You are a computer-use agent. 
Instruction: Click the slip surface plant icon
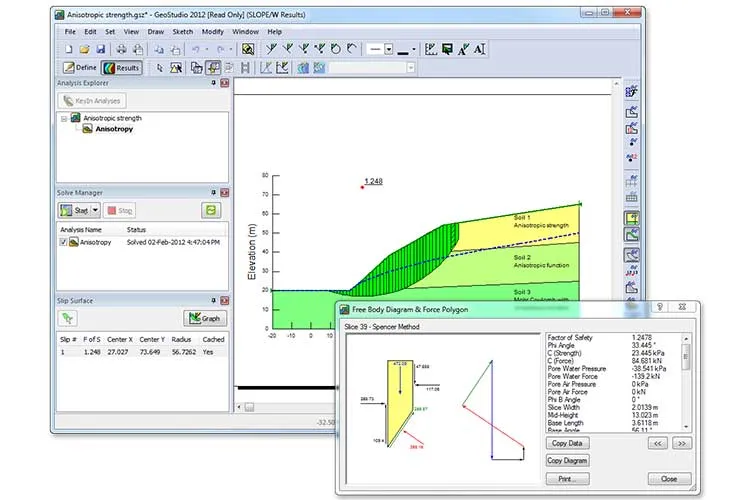pos(67,318)
